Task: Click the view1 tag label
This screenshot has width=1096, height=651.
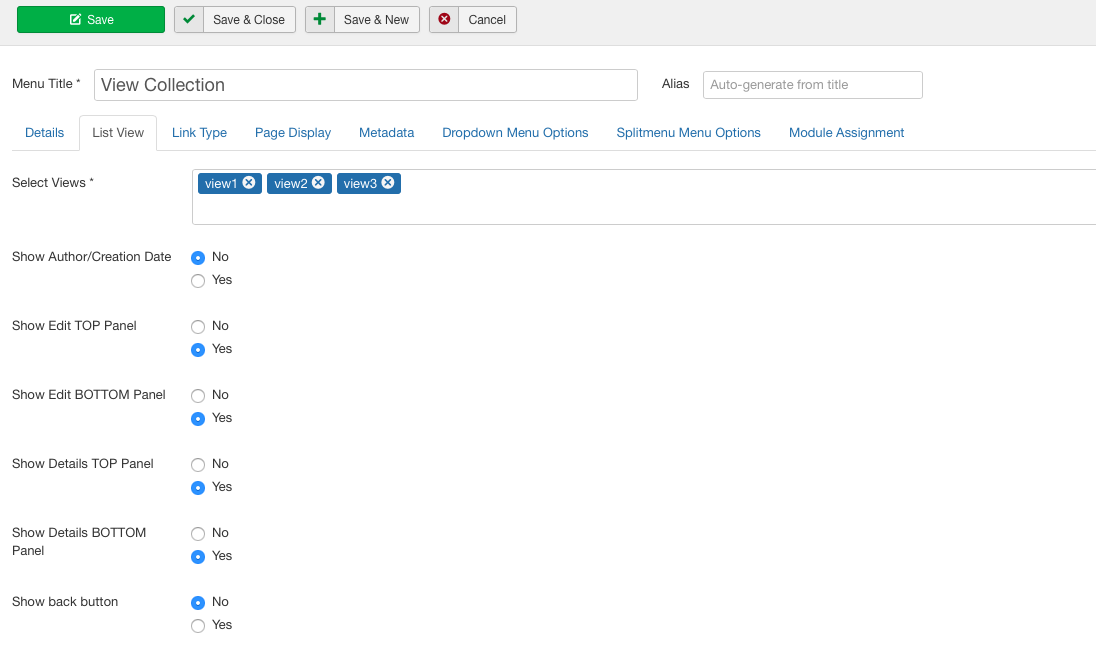Action: click(221, 183)
